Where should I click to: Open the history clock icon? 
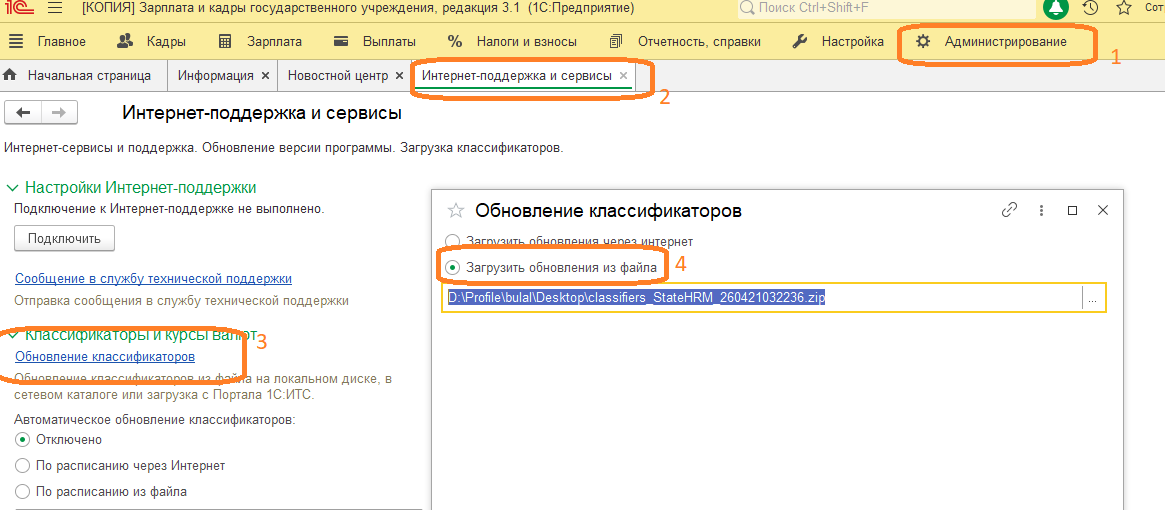[x=1090, y=8]
